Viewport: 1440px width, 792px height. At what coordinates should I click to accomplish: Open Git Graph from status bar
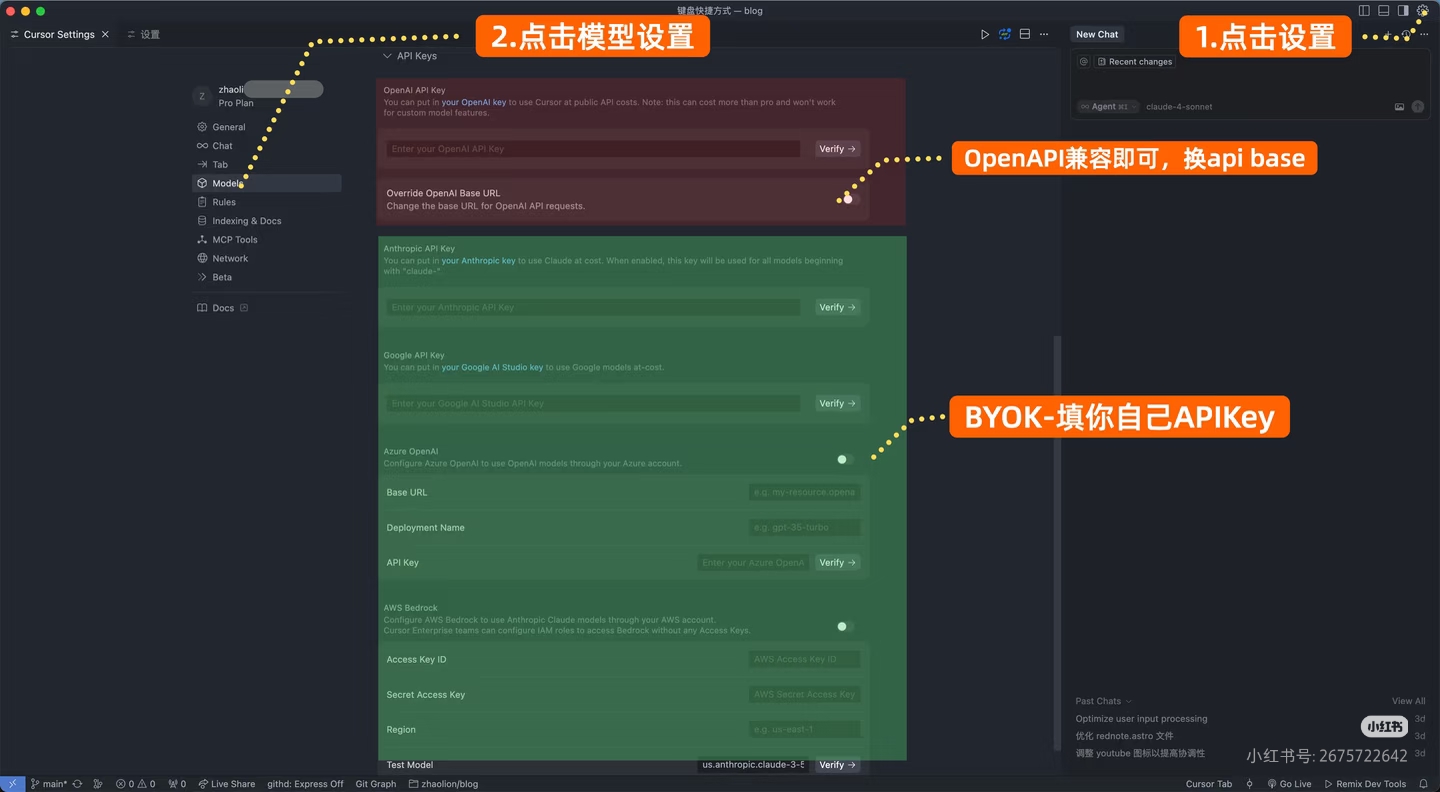click(376, 784)
